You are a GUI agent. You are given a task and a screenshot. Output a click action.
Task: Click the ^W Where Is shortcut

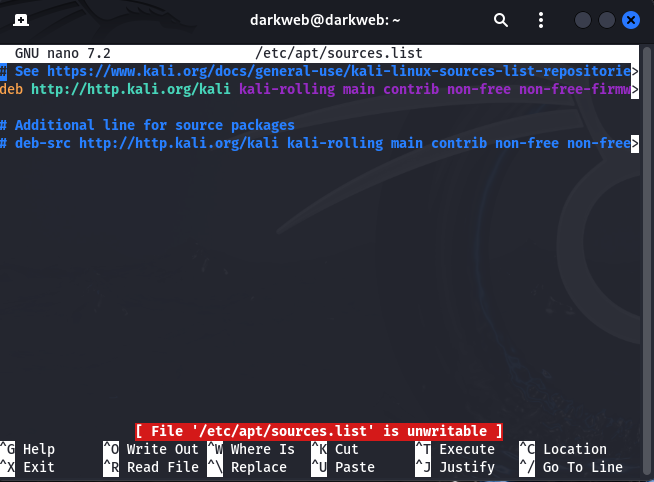pyautogui.click(x=251, y=449)
